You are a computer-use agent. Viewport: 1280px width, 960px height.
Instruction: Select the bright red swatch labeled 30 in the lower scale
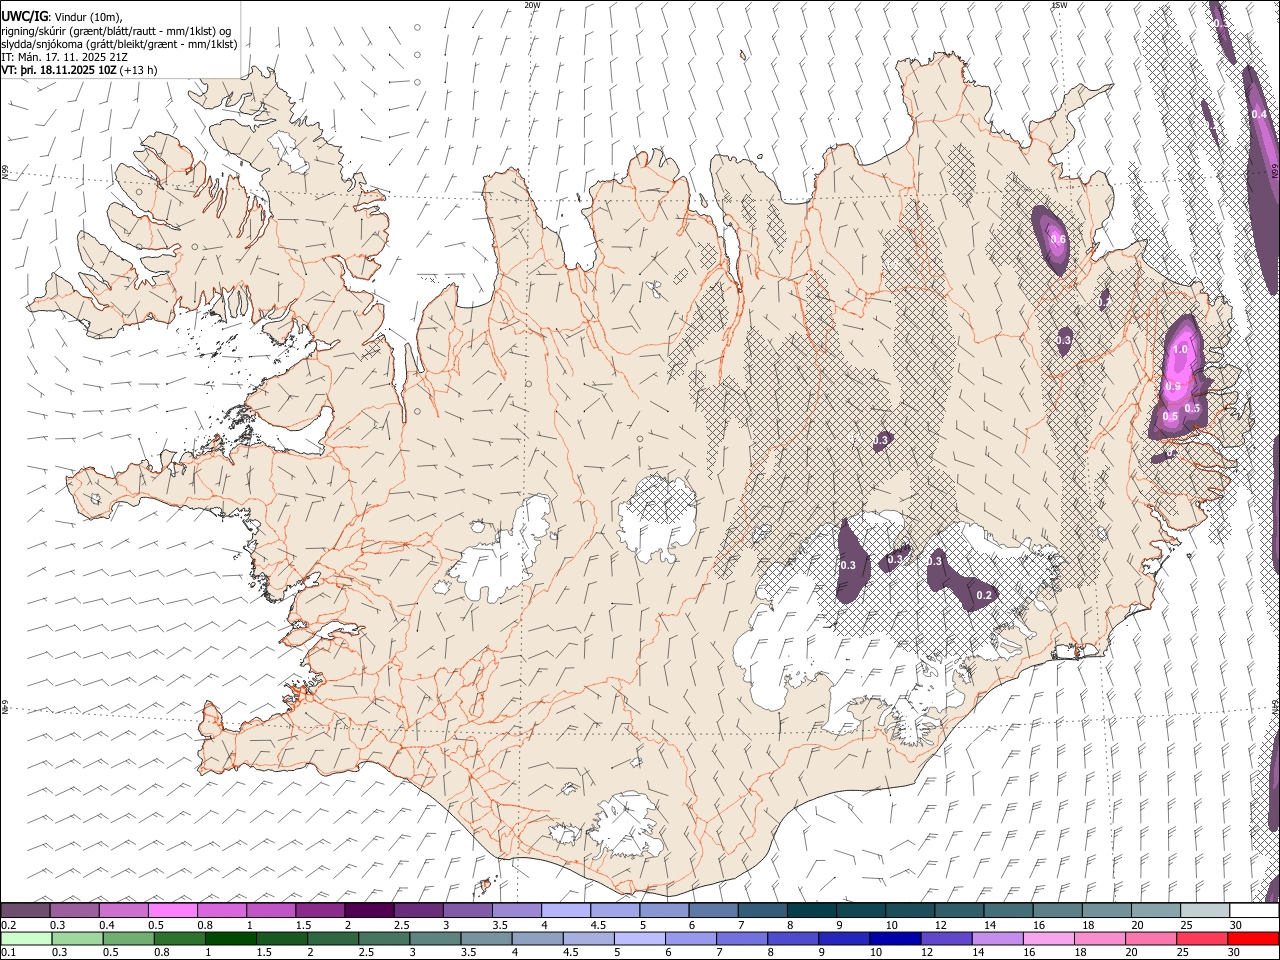click(1254, 938)
